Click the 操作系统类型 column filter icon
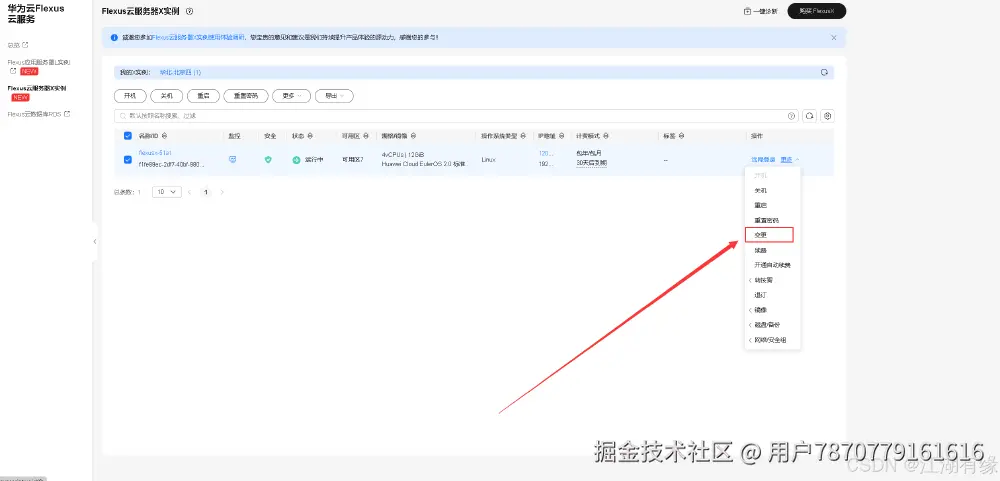This screenshot has height=481, width=1000. tap(524, 136)
